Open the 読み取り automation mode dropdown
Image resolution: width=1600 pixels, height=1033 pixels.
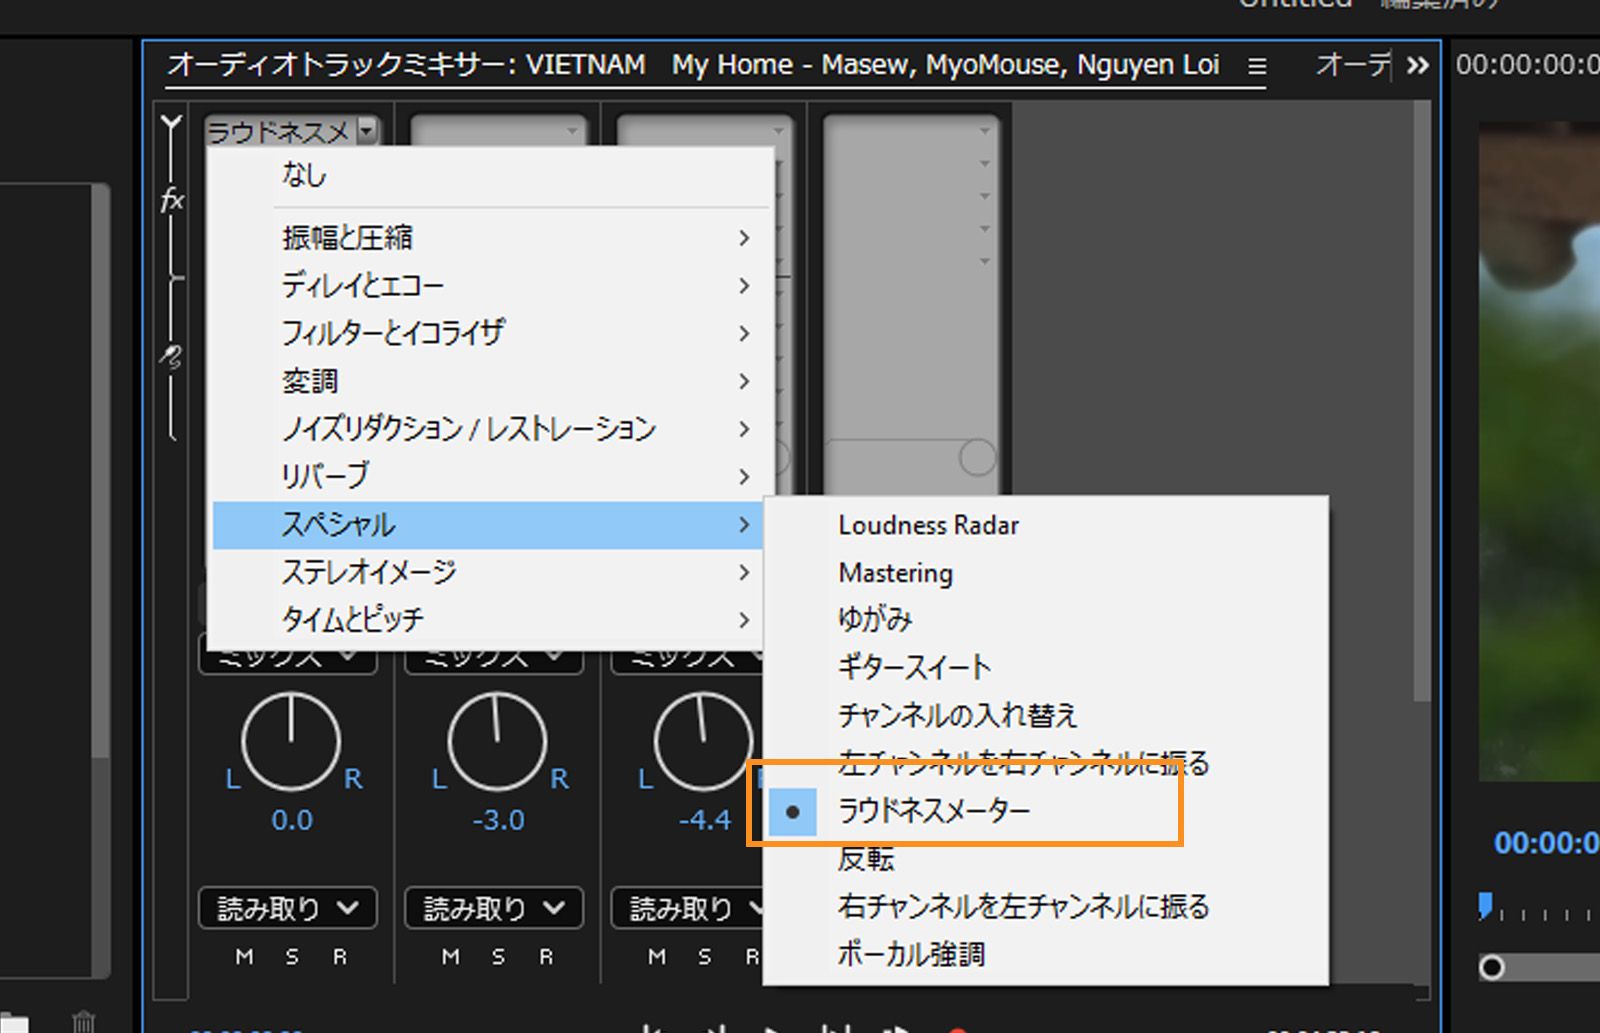[x=287, y=908]
